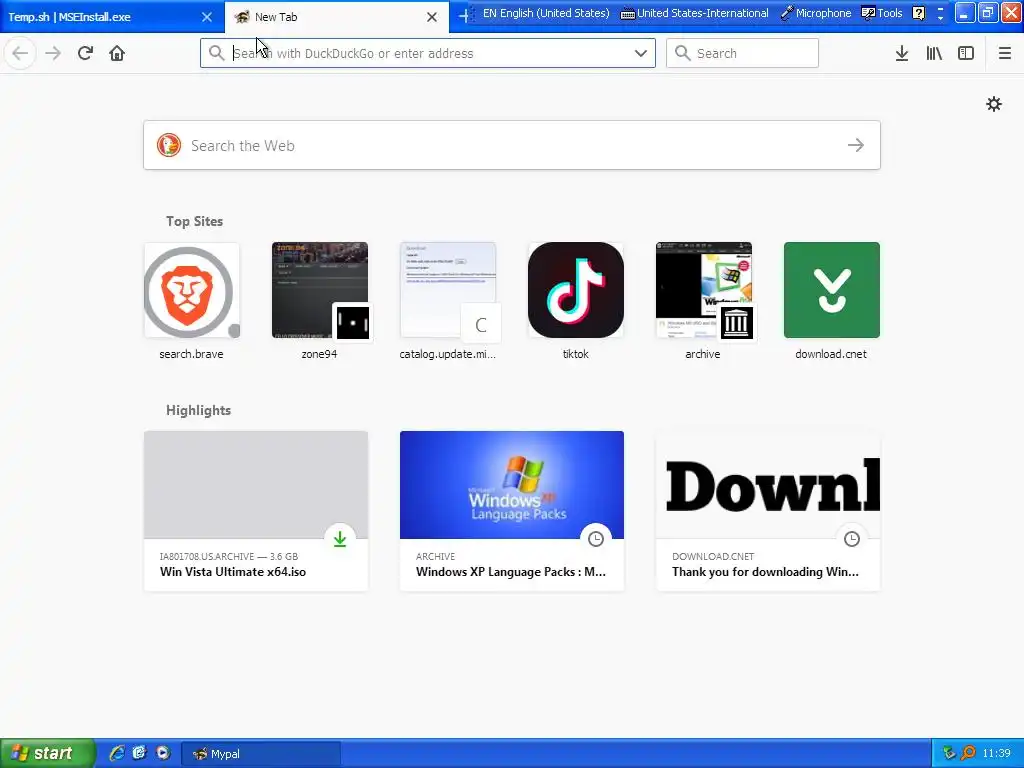Open language bar Help icon
The height and width of the screenshot is (768, 1024).
(x=919, y=13)
